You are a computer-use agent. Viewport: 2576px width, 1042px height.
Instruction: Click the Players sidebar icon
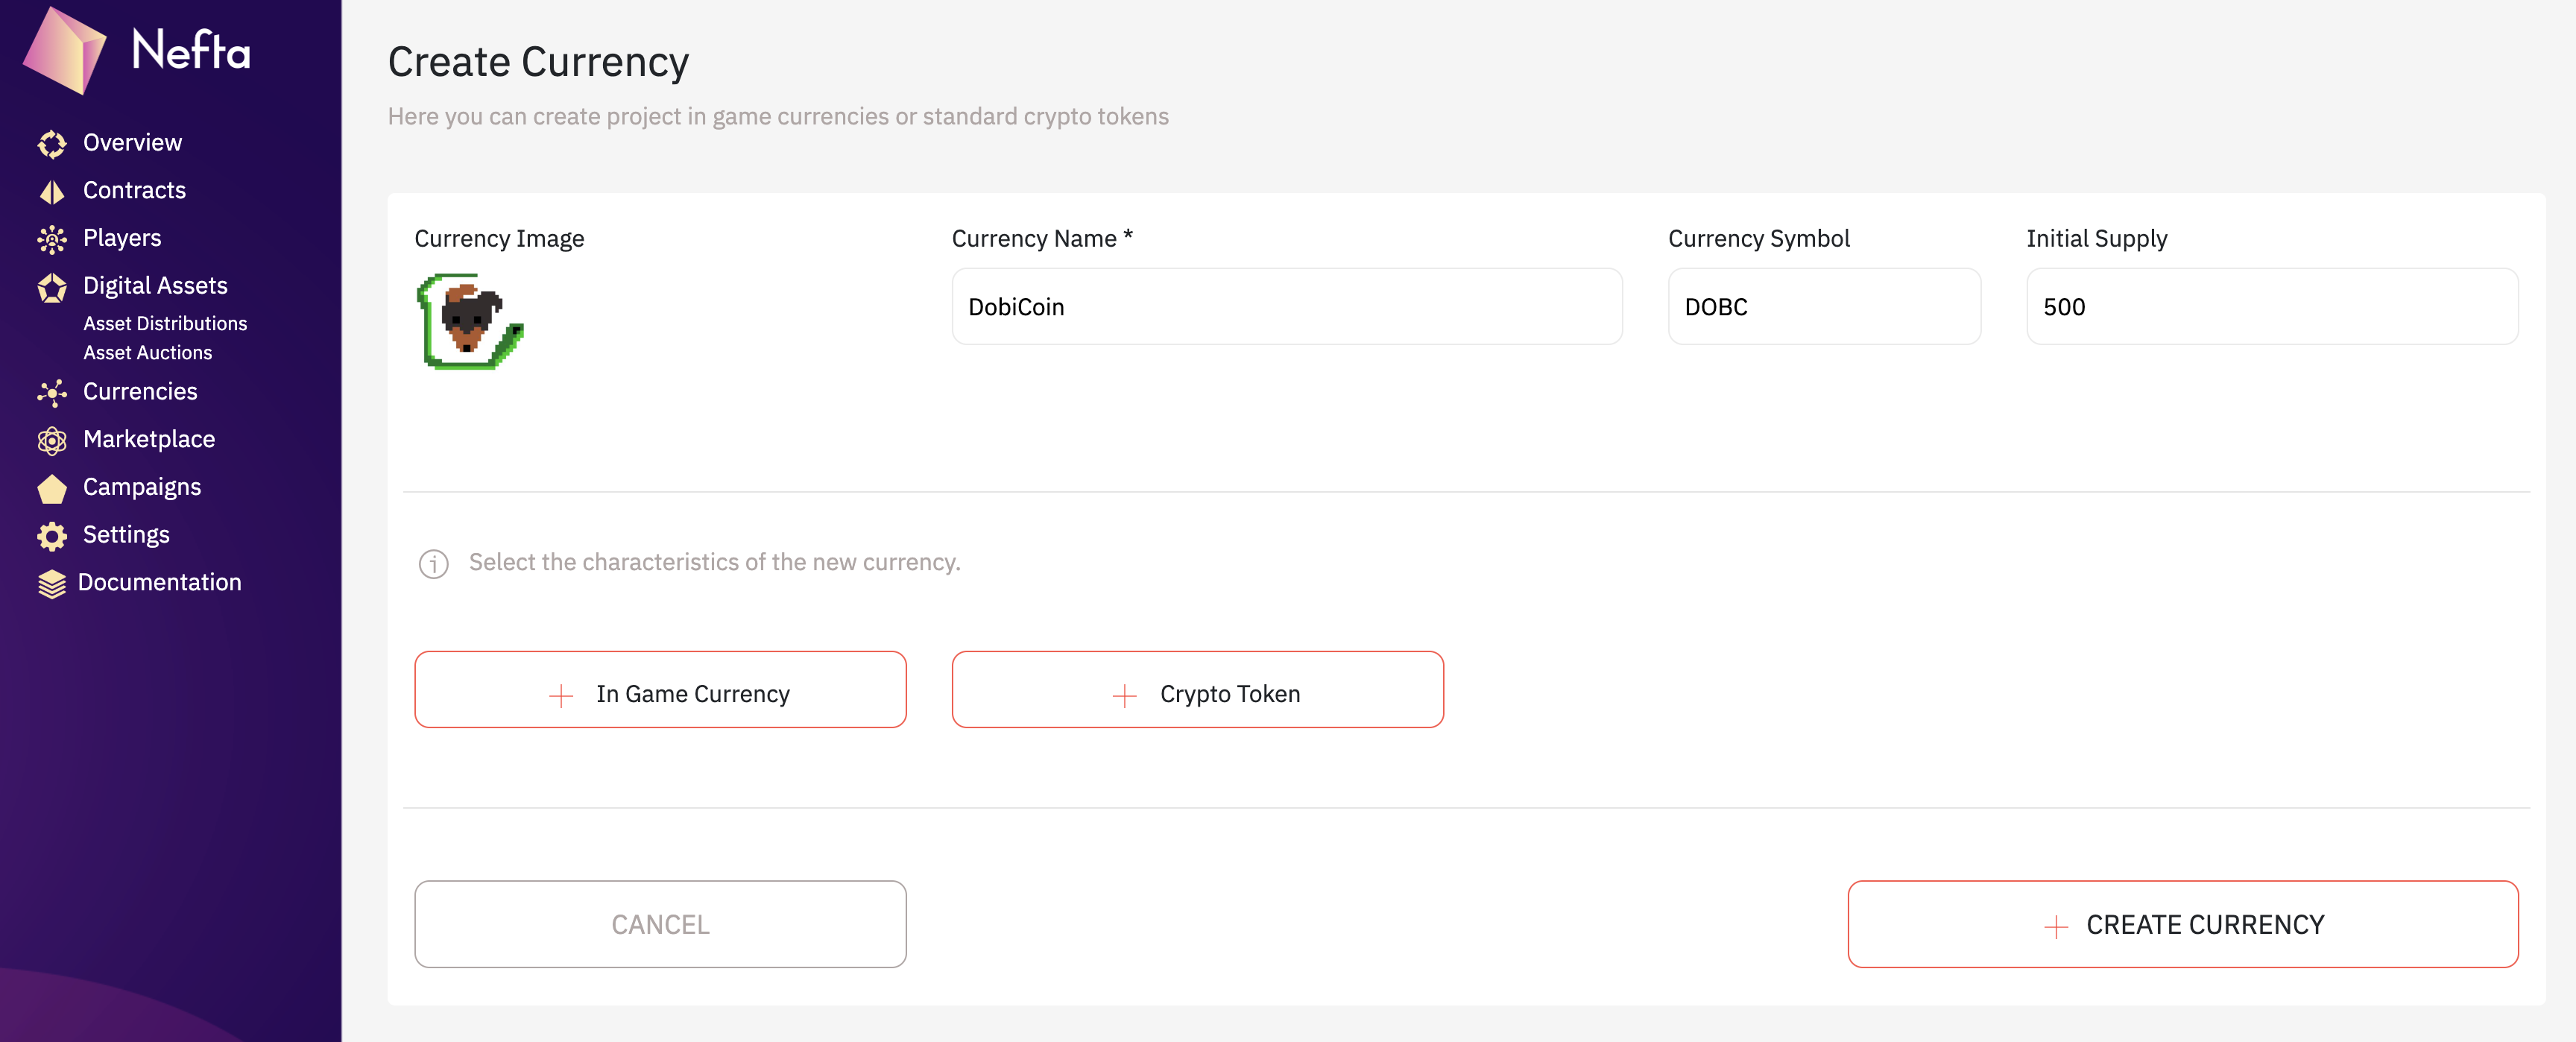click(52, 239)
